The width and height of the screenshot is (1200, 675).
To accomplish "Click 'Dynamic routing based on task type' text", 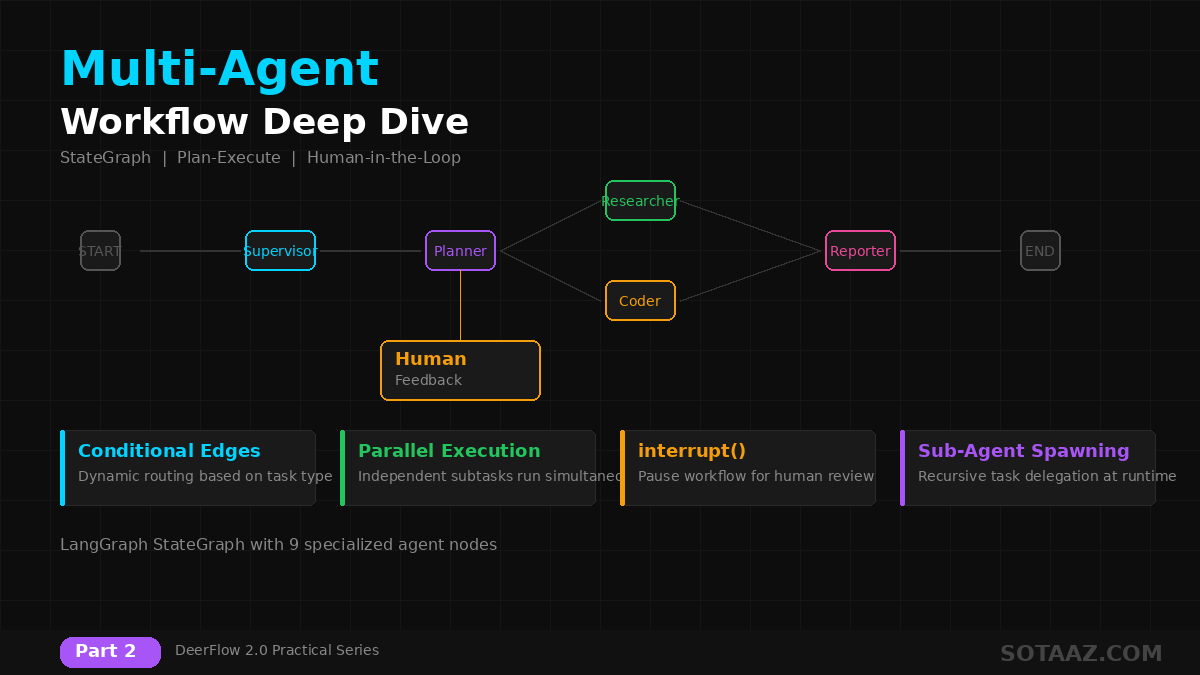I will pyautogui.click(x=205, y=477).
